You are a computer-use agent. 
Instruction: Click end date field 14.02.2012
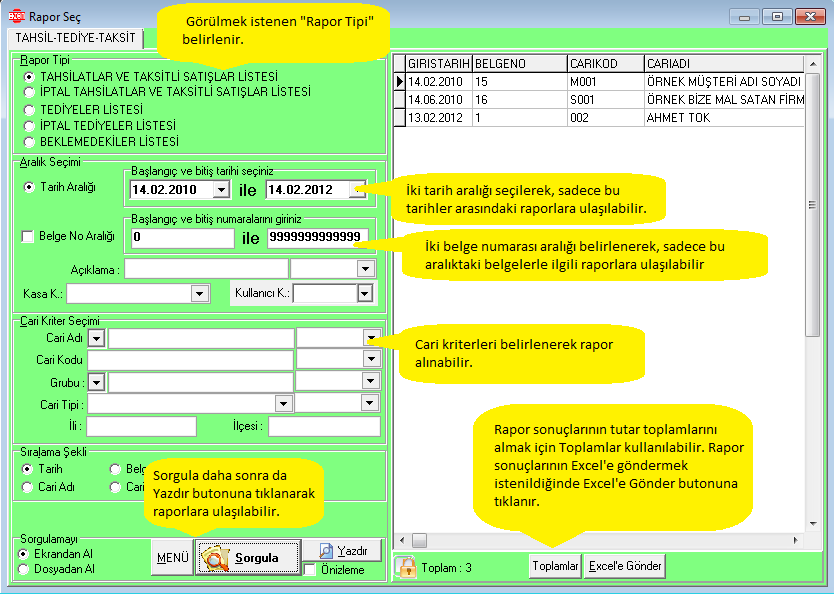point(307,189)
